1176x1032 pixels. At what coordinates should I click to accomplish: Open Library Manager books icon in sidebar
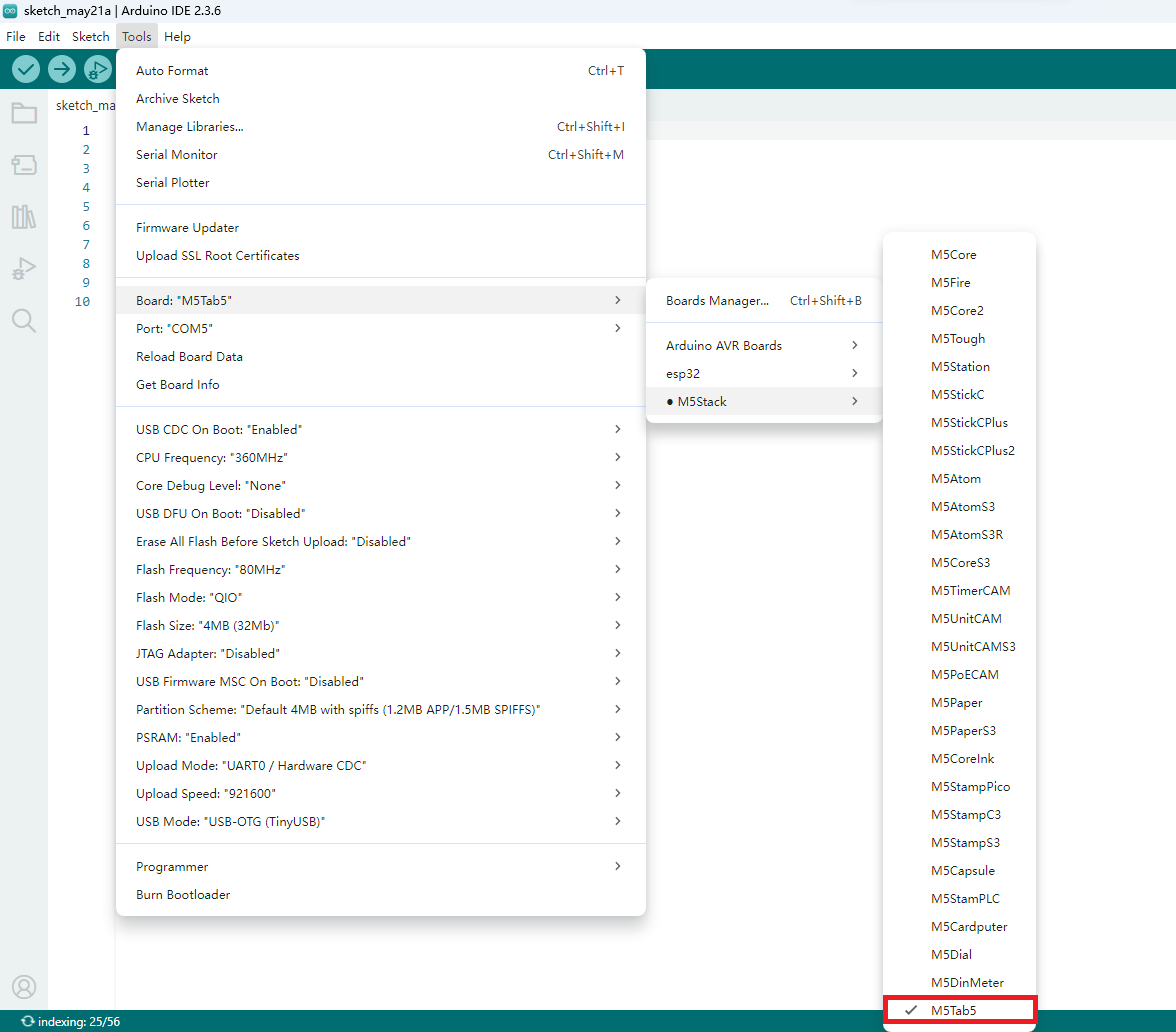pos(24,217)
